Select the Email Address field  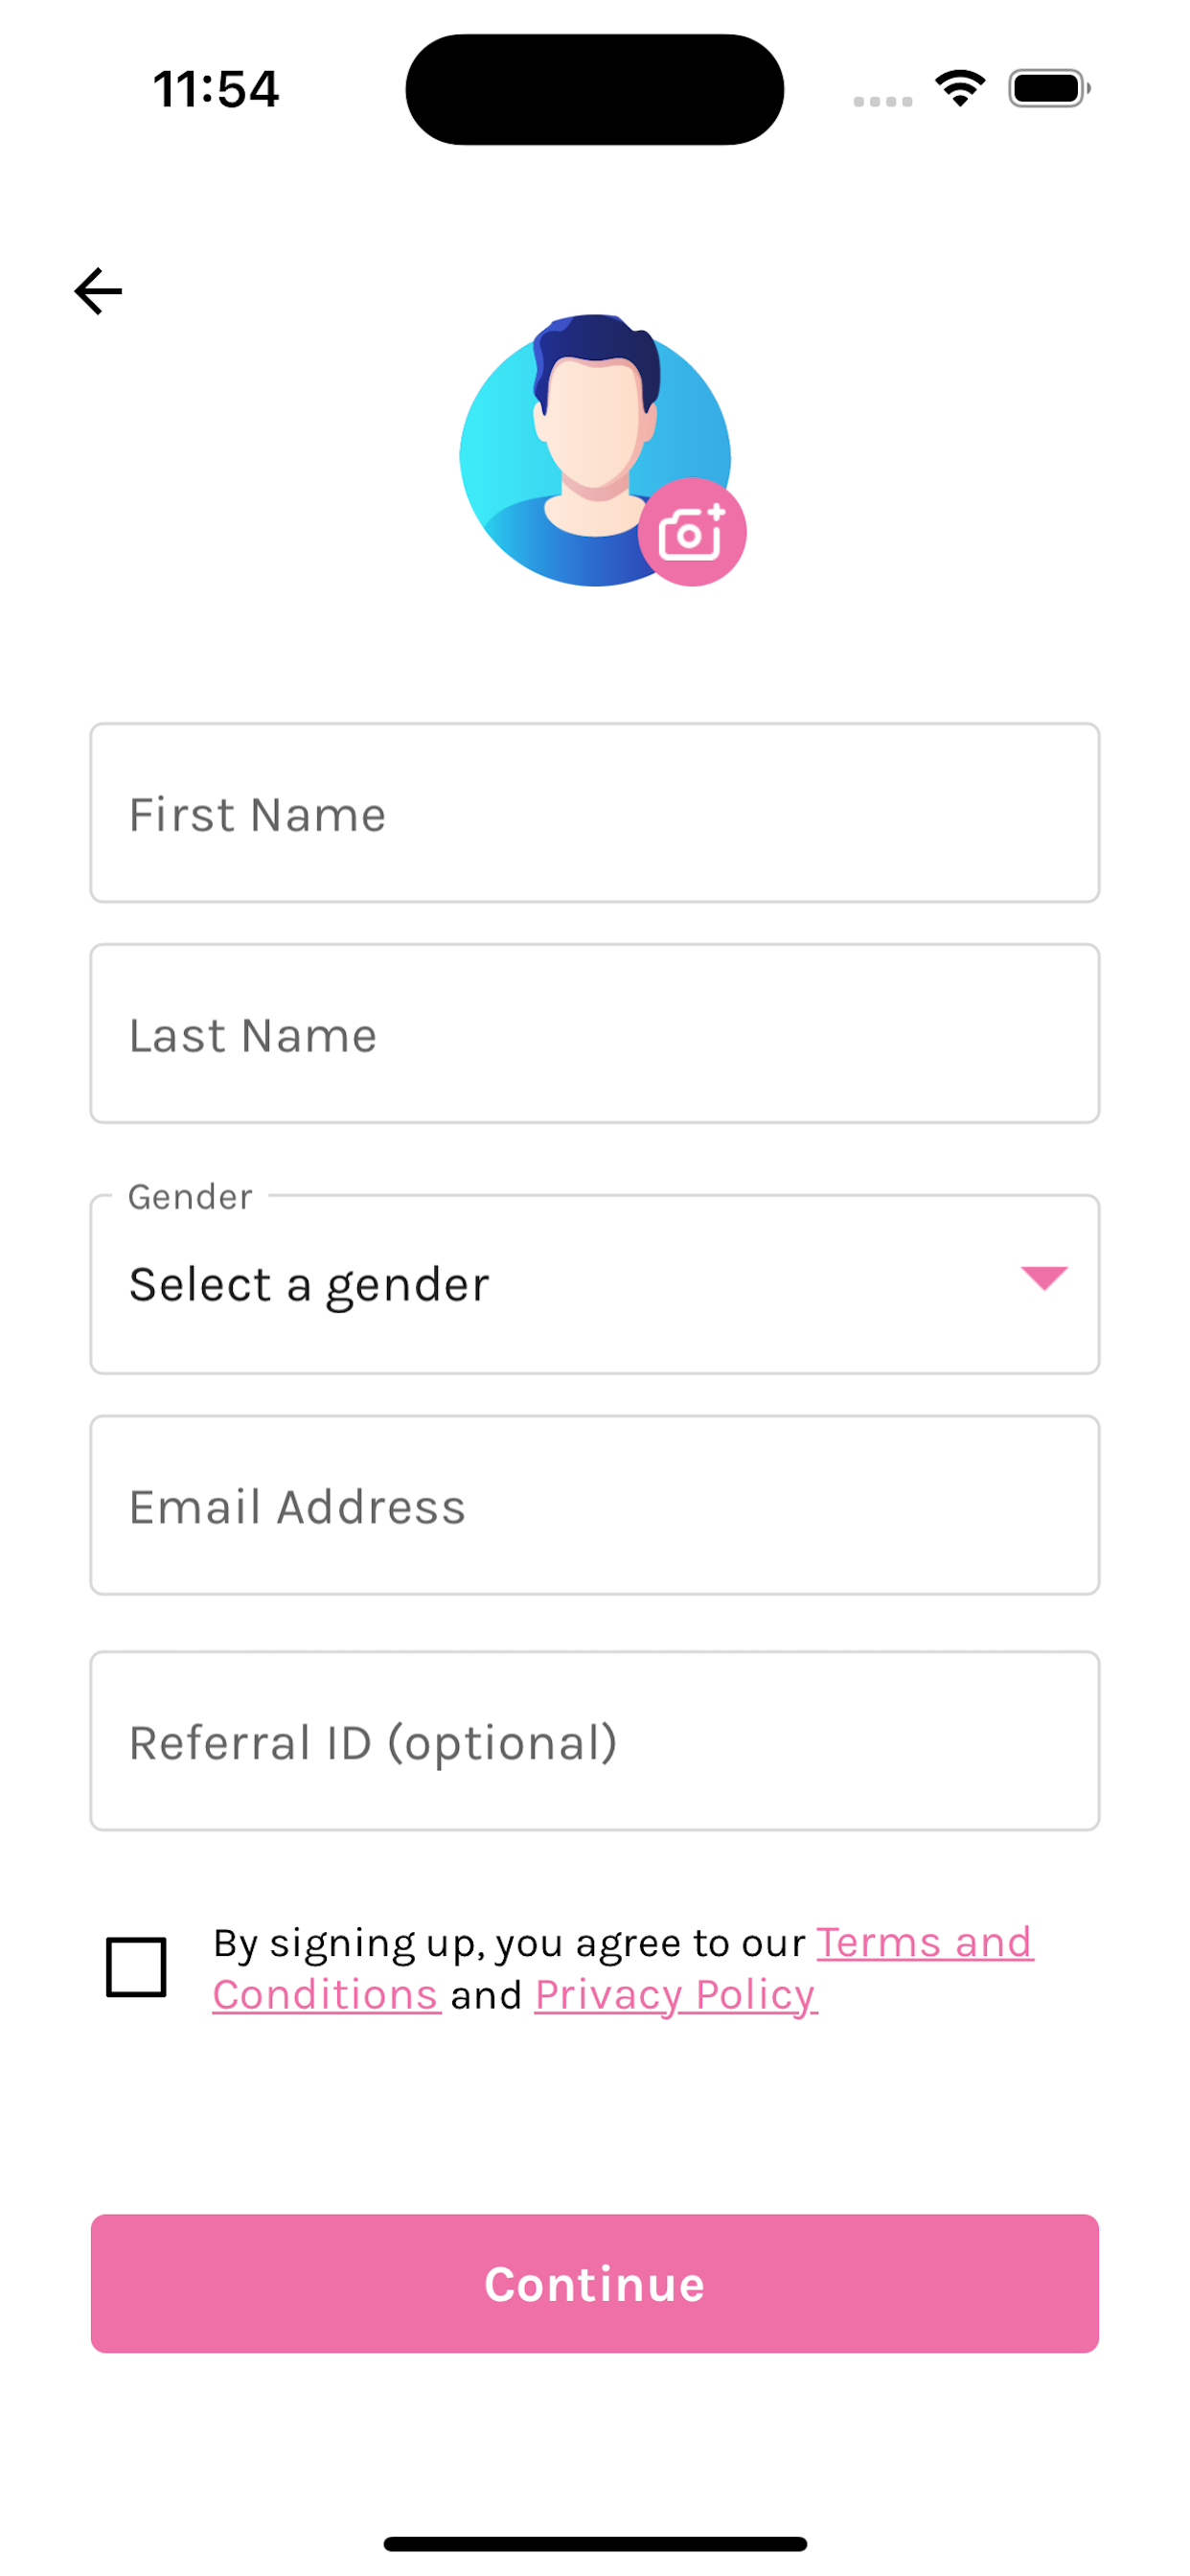[x=594, y=1505]
